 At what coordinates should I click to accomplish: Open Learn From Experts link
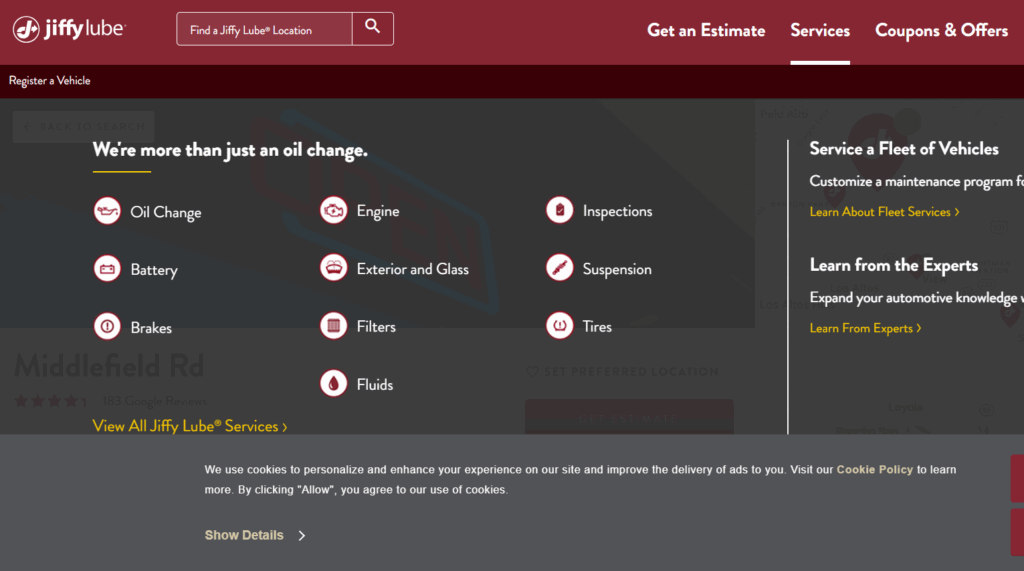pos(865,328)
